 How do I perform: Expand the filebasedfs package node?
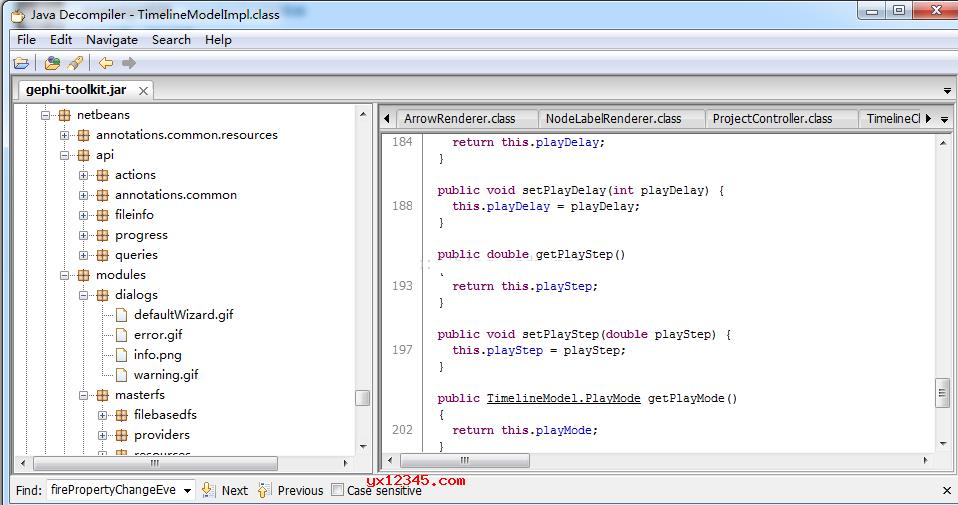[103, 415]
